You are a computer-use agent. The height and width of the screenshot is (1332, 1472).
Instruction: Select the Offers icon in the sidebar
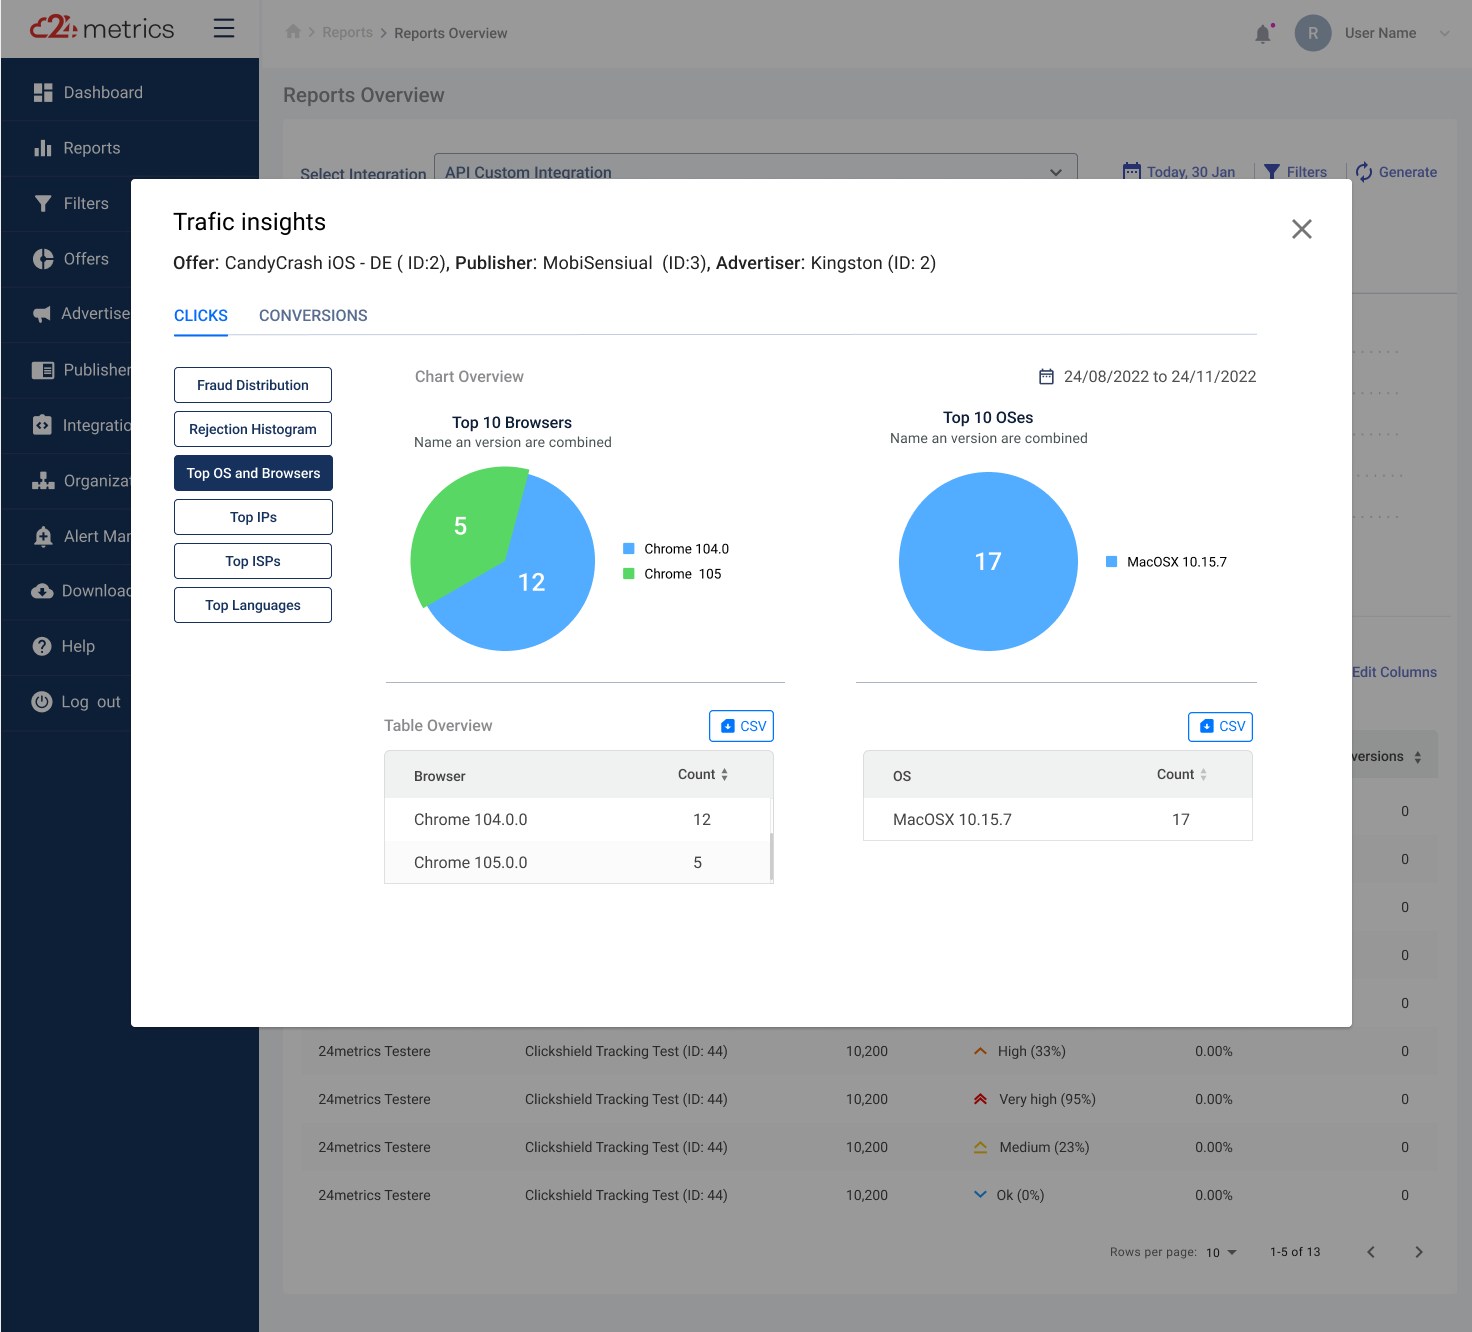(42, 258)
